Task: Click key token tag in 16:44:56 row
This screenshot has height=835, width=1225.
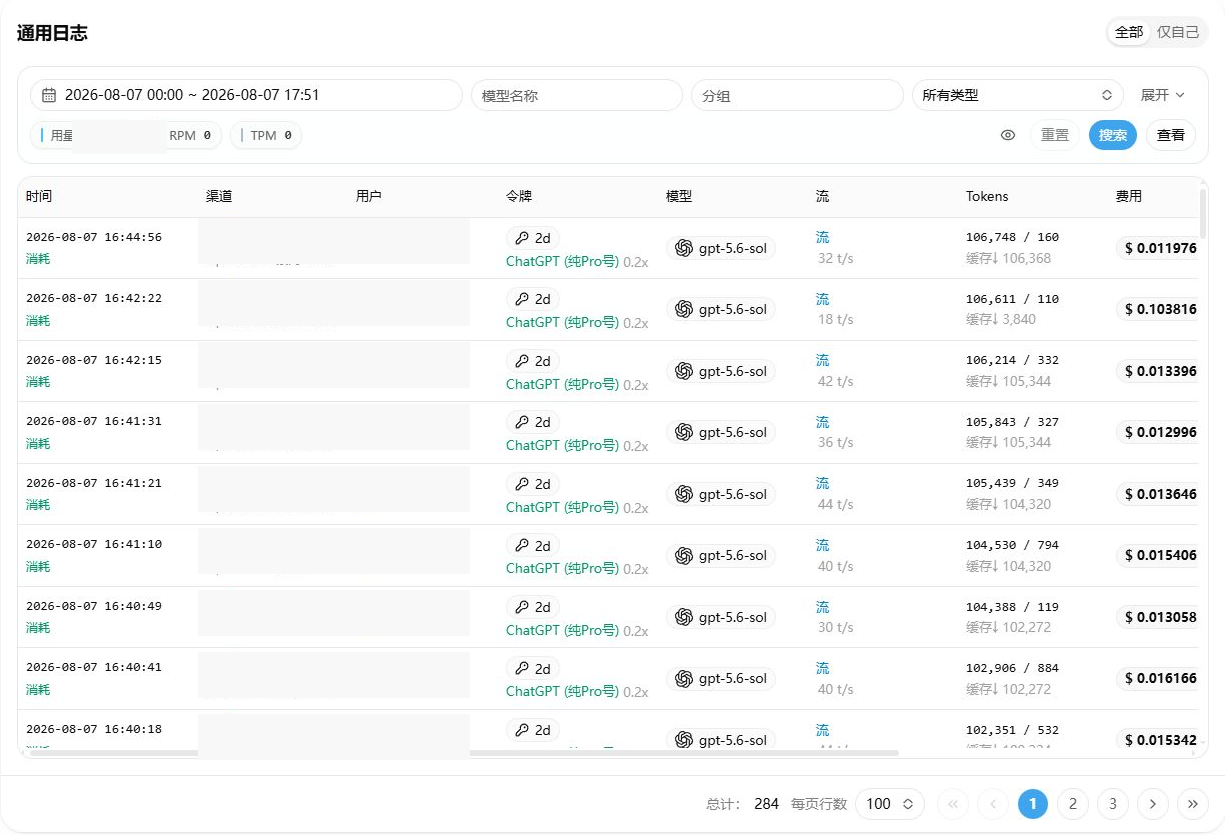Action: (x=533, y=238)
